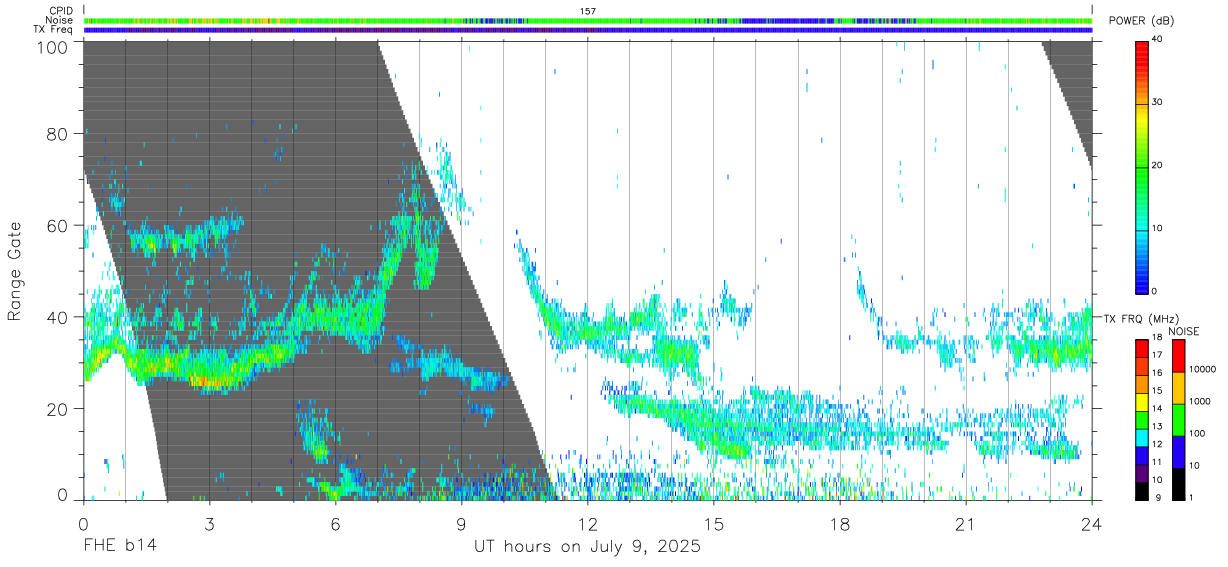The width and height of the screenshot is (1228, 567).
Task: Click the "CPID" row label
Action: click(x=60, y=11)
